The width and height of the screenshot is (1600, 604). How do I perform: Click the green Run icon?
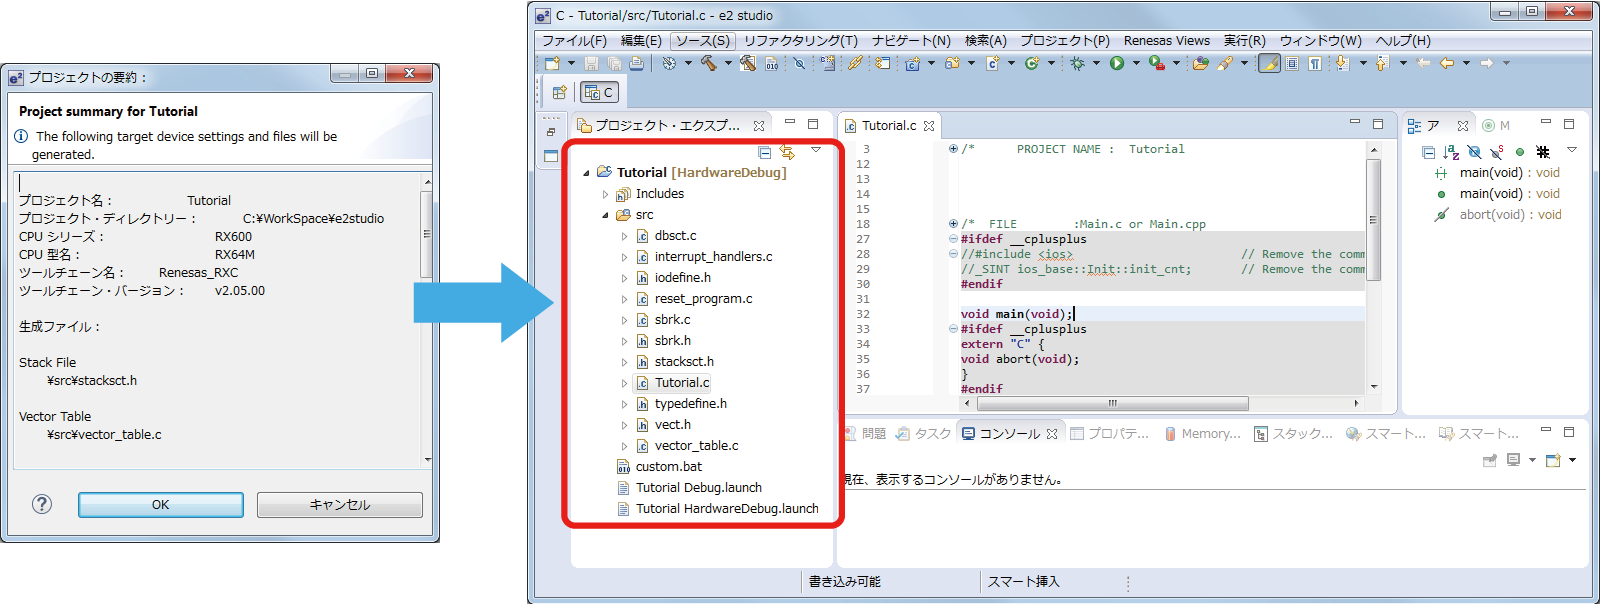(x=1117, y=63)
